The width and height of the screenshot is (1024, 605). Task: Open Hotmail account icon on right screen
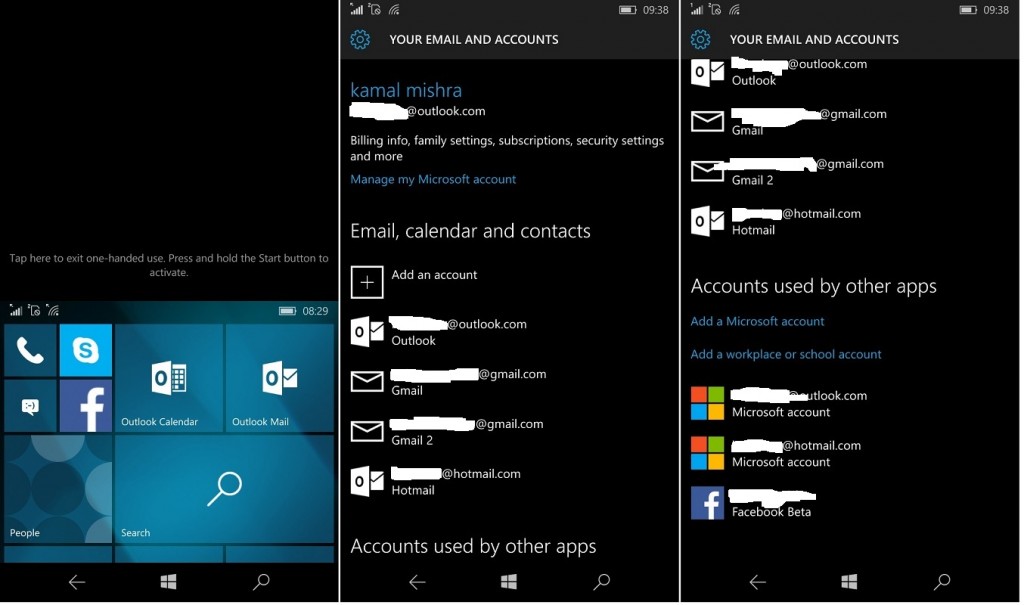707,221
